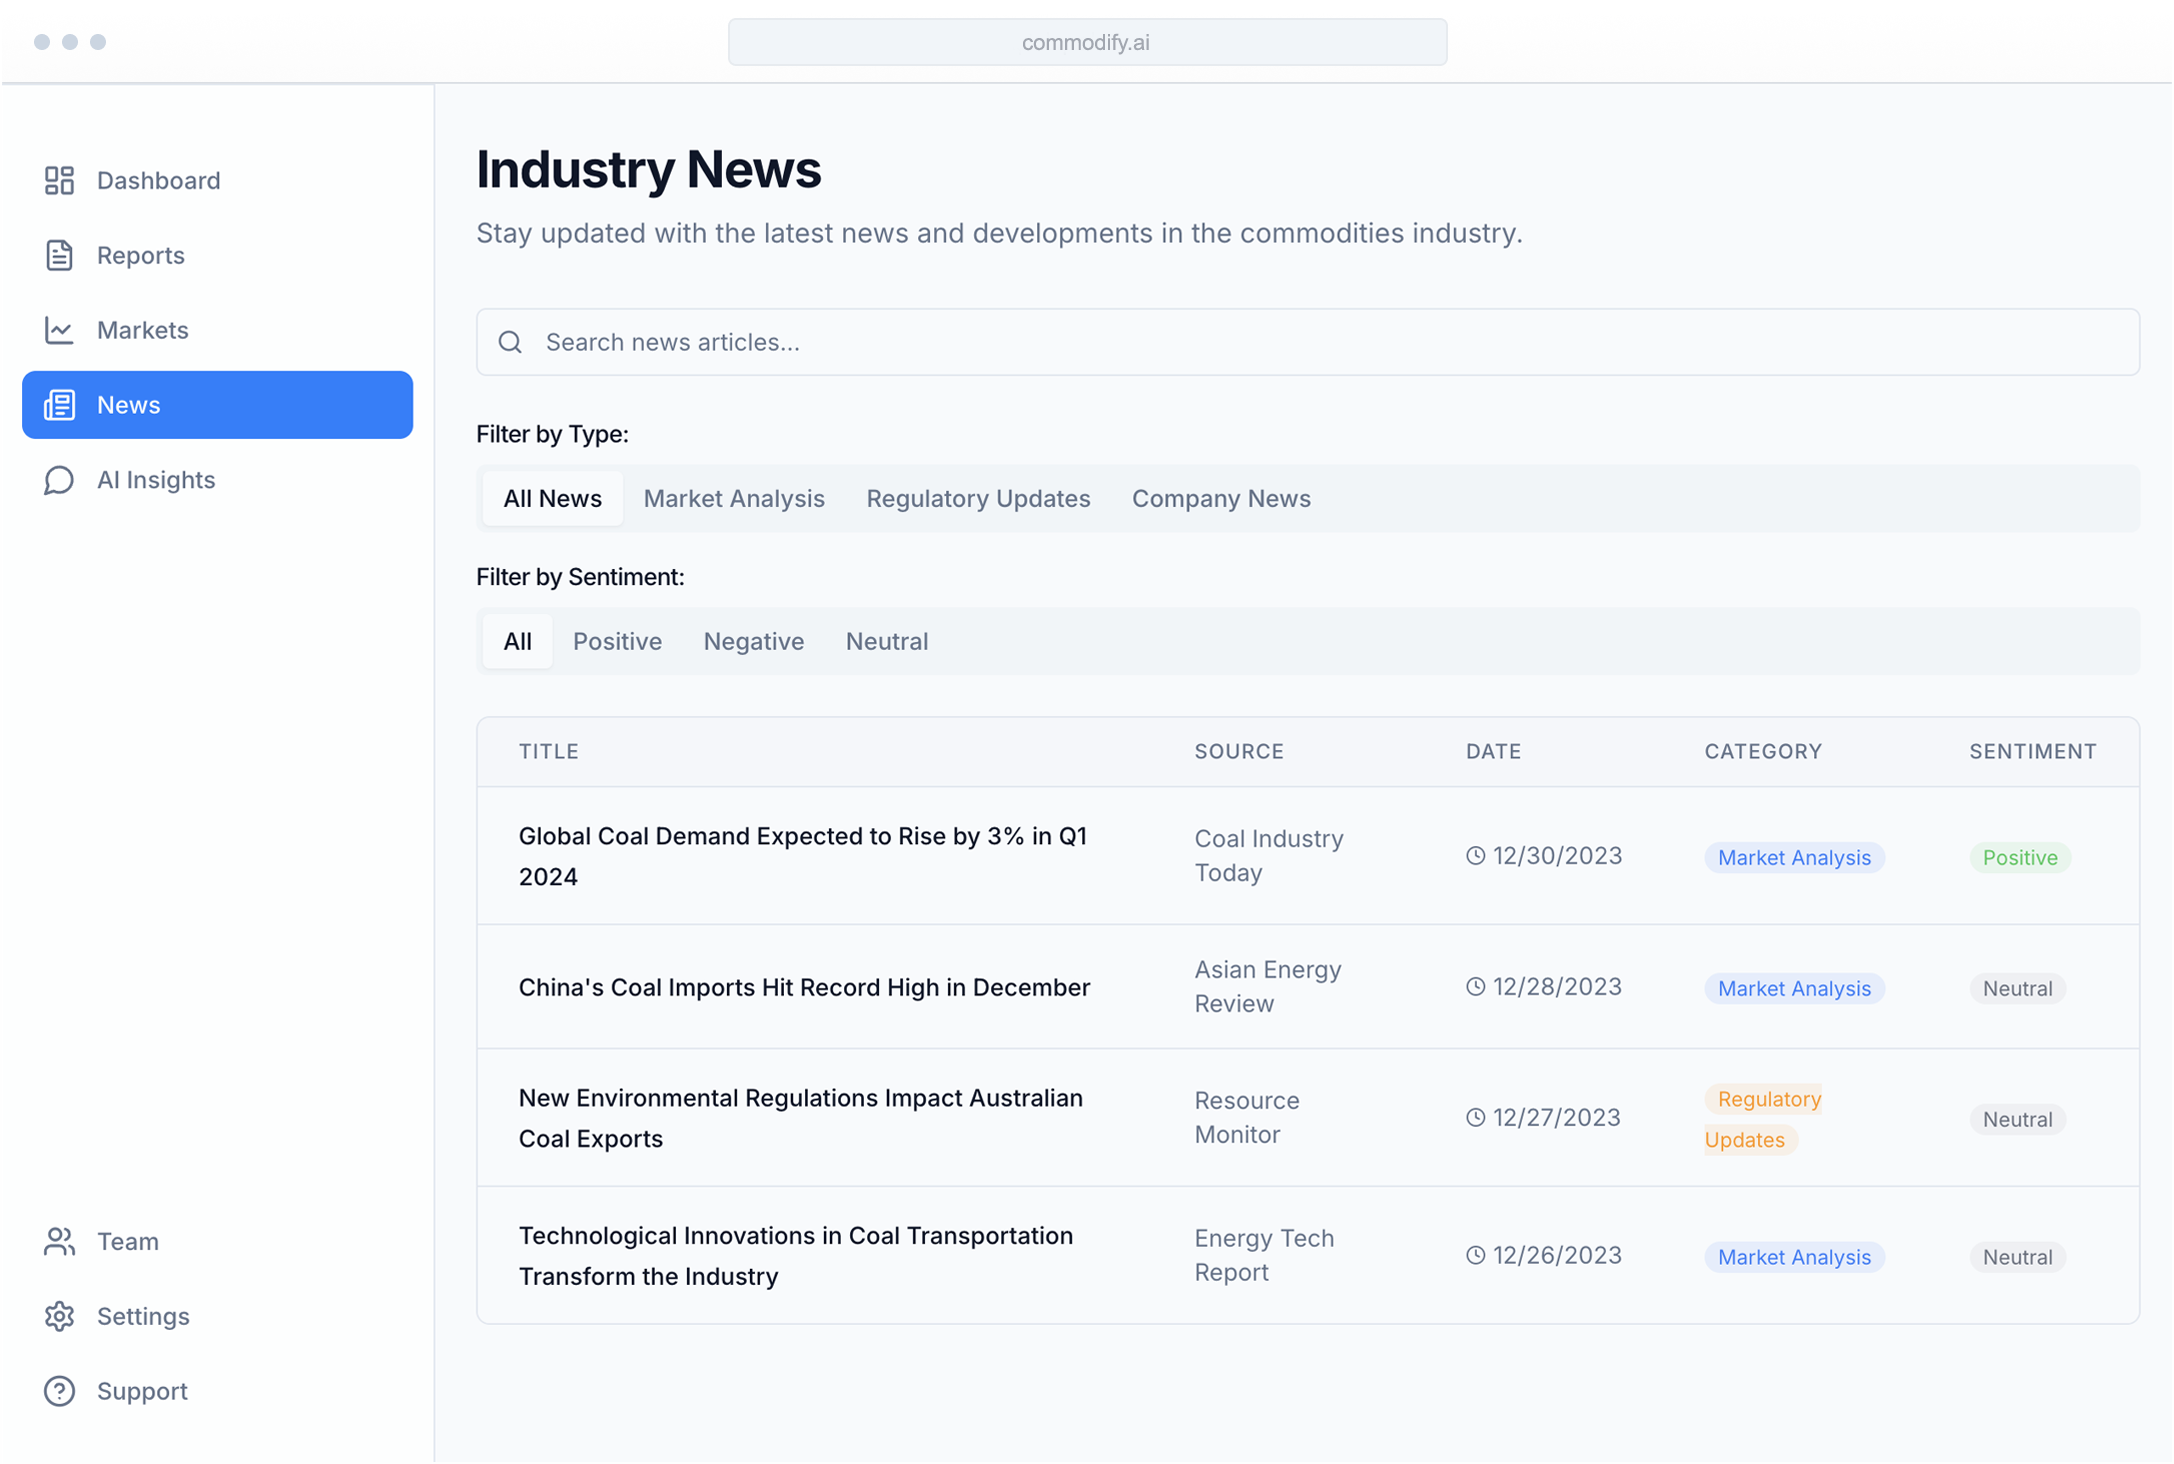Enable the Neutral sentiment filter

886,641
